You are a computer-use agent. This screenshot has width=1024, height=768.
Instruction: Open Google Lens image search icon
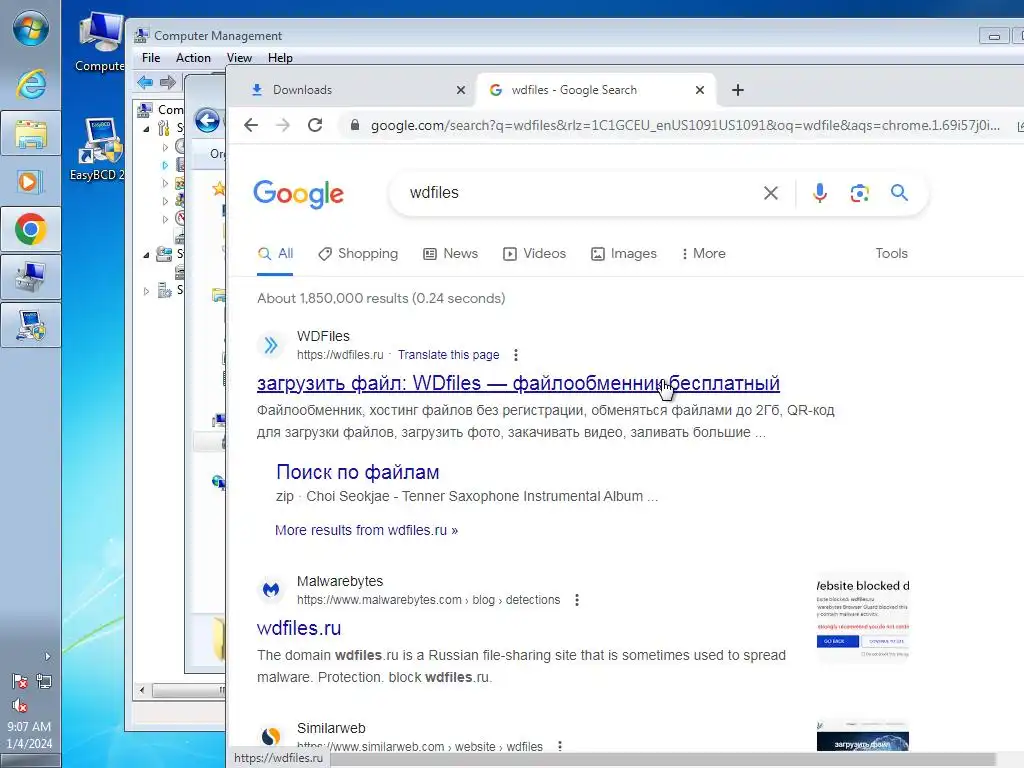pyautogui.click(x=859, y=193)
